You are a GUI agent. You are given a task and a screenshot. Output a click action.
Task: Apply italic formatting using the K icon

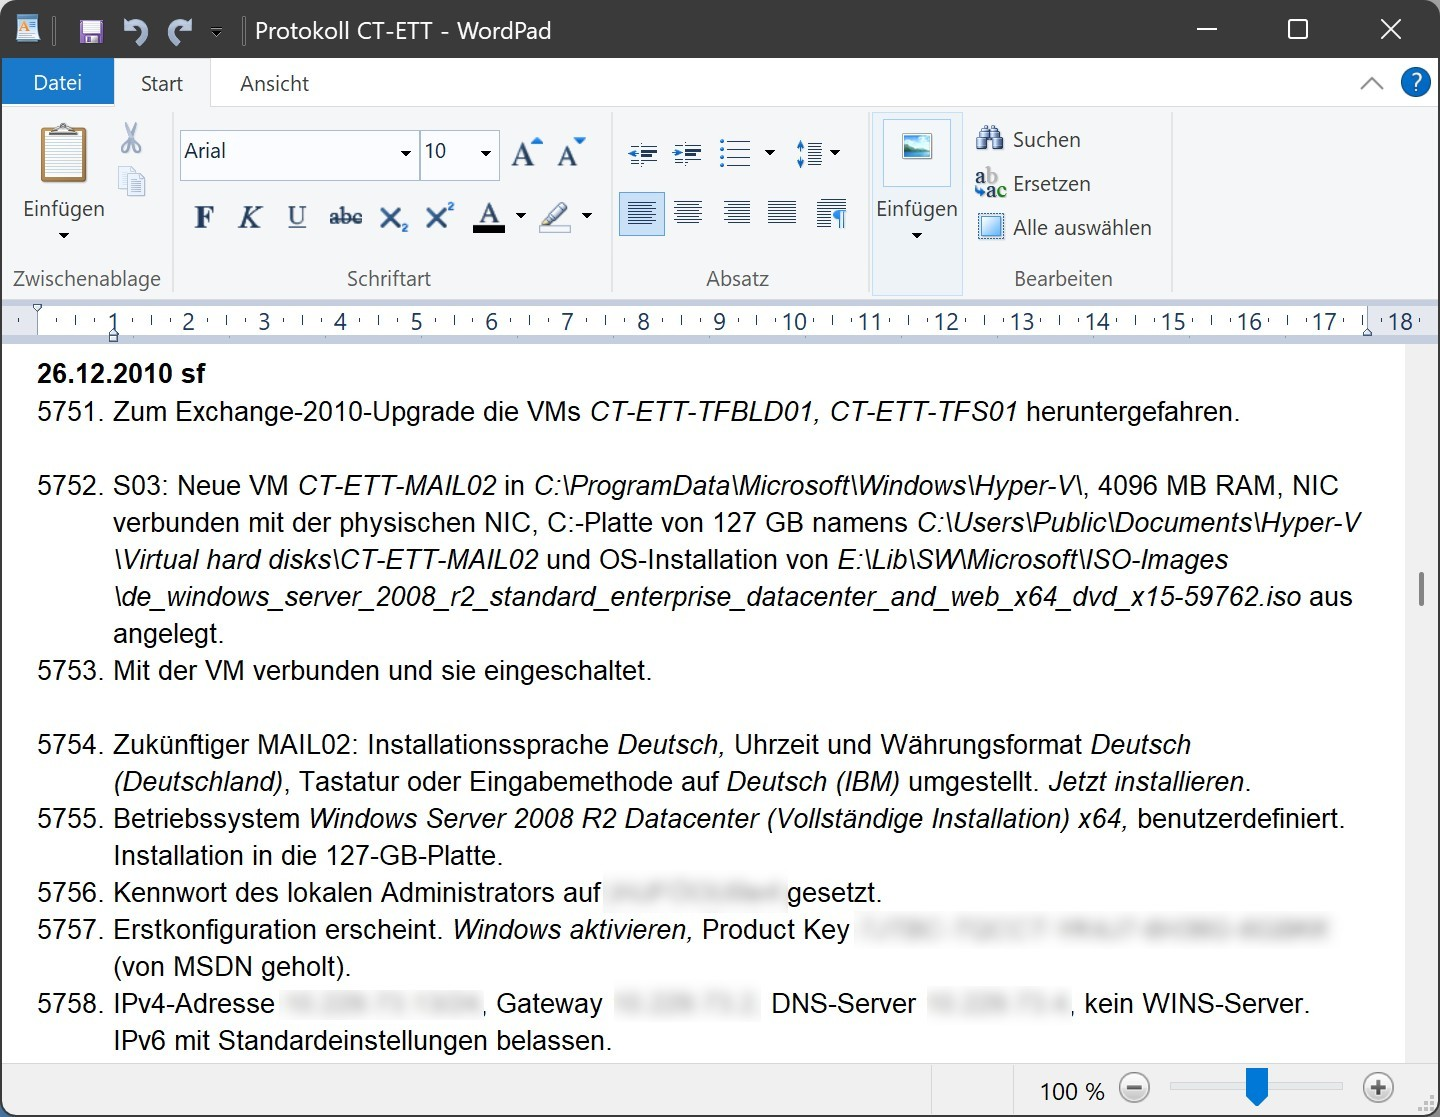point(249,217)
